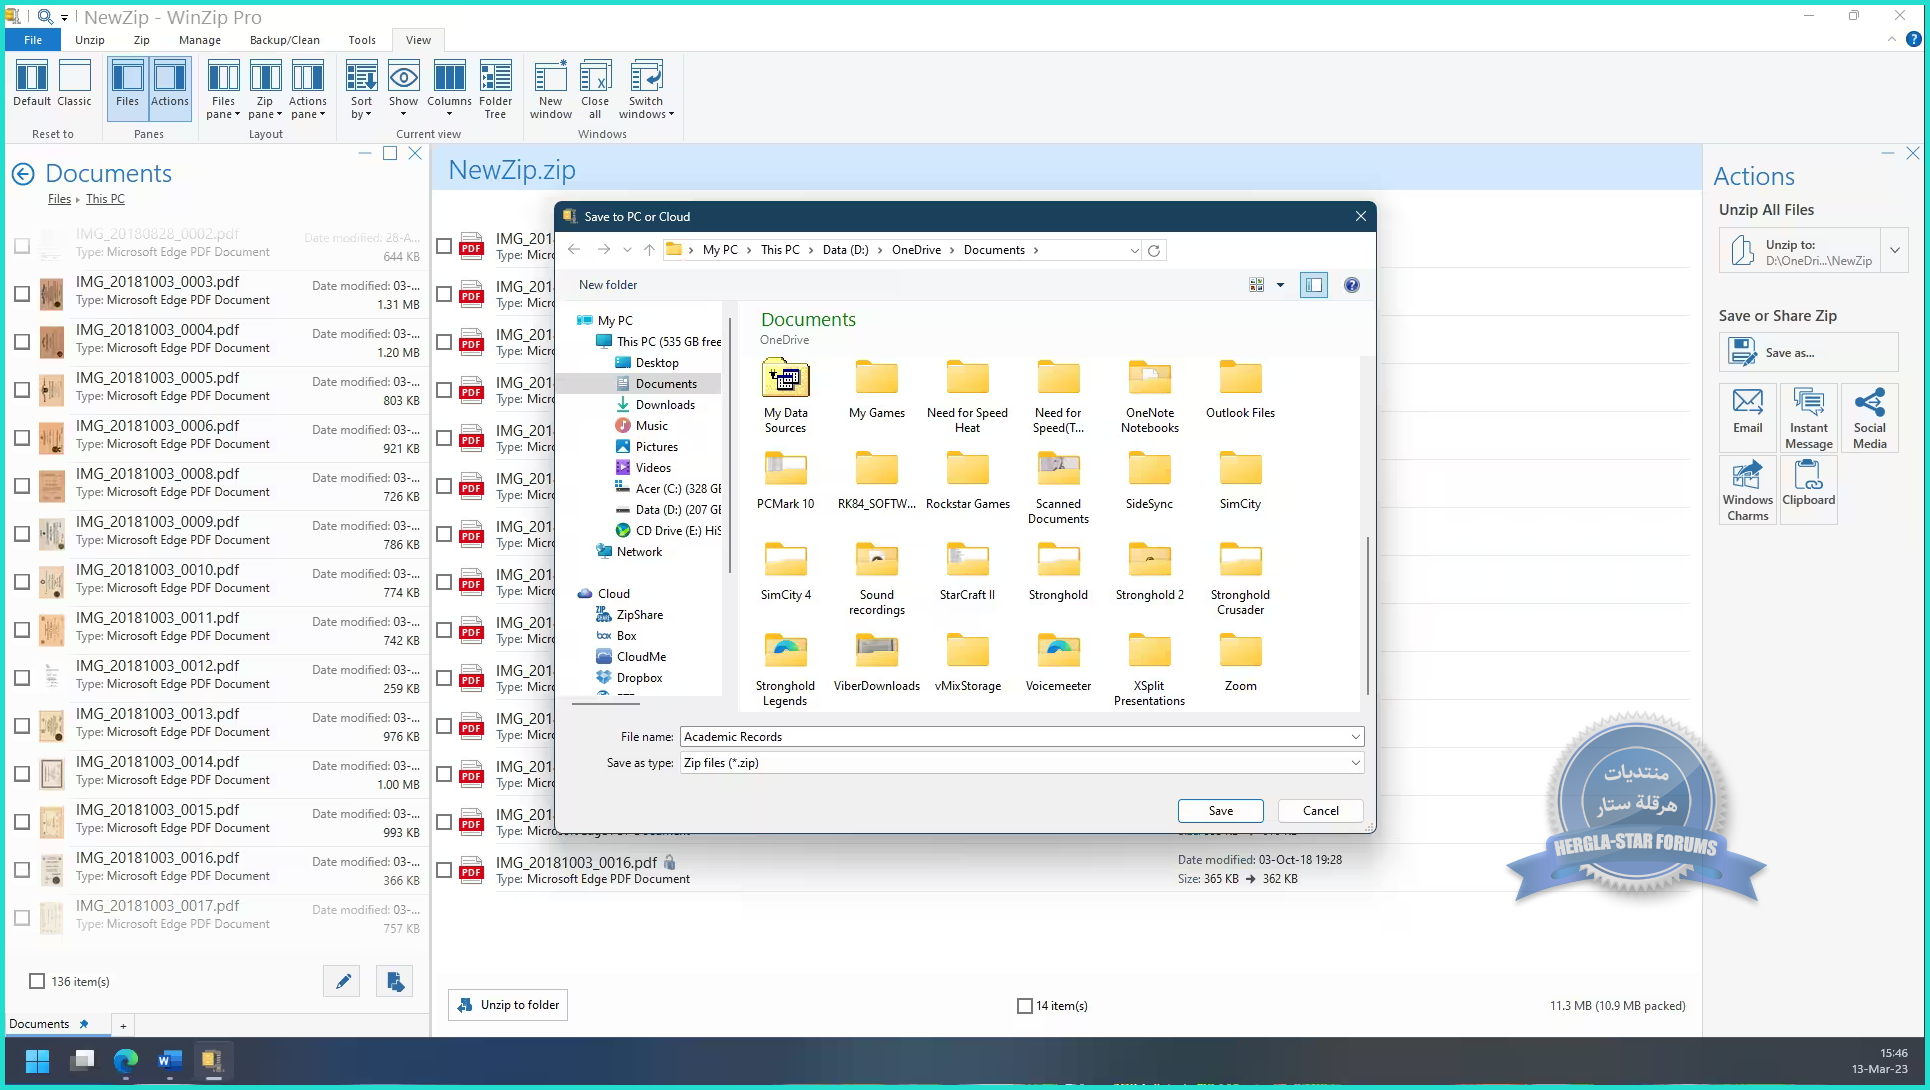
Task: Switch to the Manage tab
Action: coord(200,40)
